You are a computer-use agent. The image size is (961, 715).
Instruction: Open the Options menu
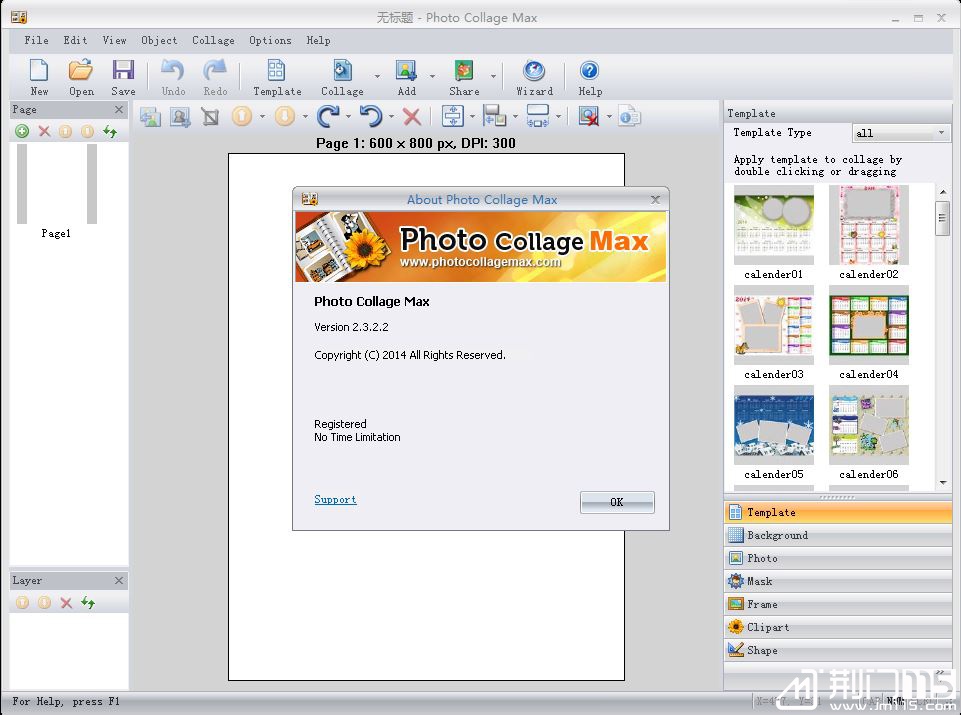(270, 40)
